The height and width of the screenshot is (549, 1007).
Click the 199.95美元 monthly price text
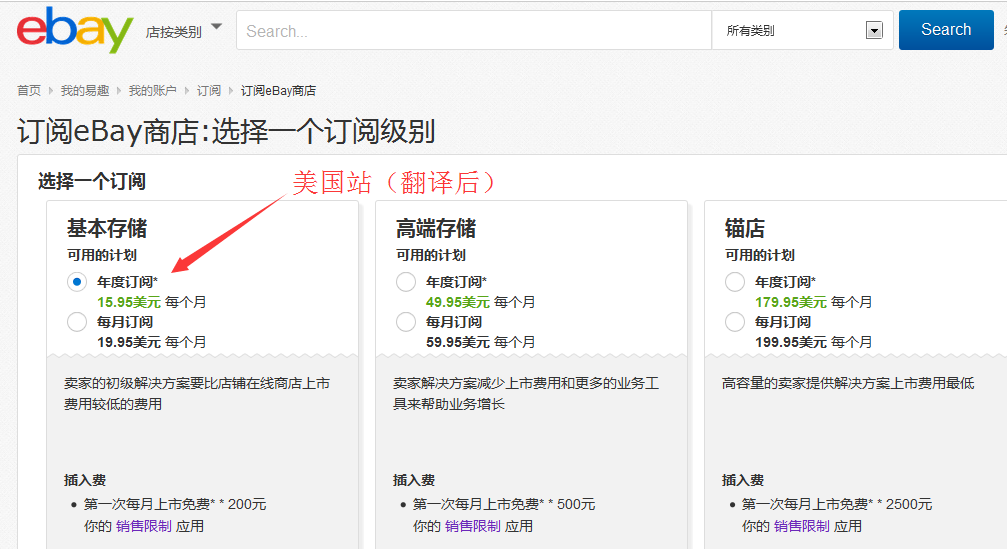[x=791, y=342]
